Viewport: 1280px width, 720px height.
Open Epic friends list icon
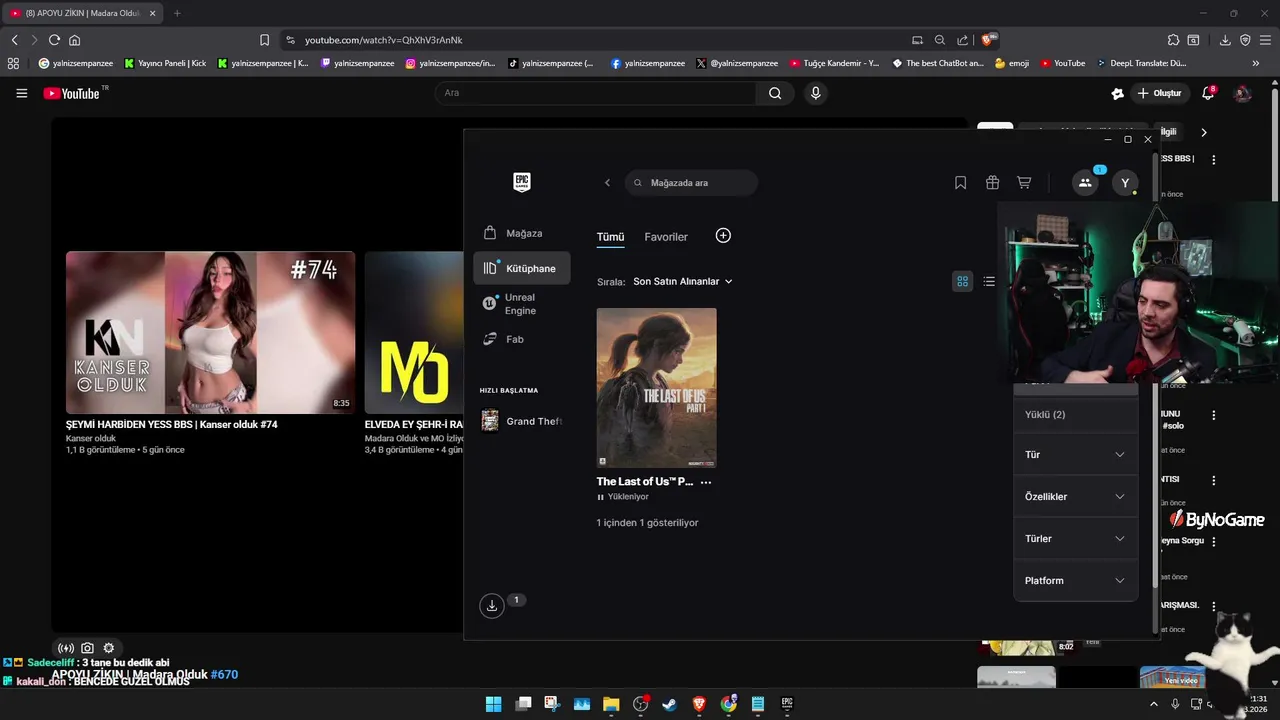[1085, 183]
